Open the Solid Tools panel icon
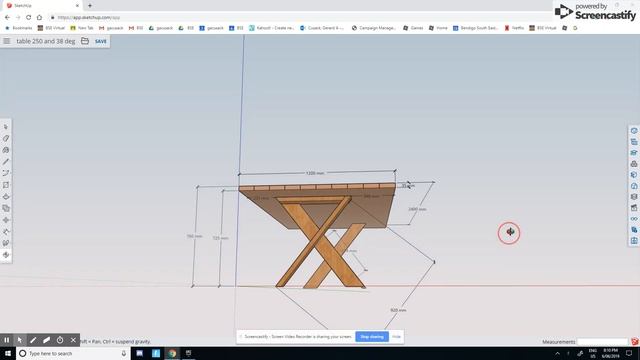640x360 pixels. tap(634, 230)
